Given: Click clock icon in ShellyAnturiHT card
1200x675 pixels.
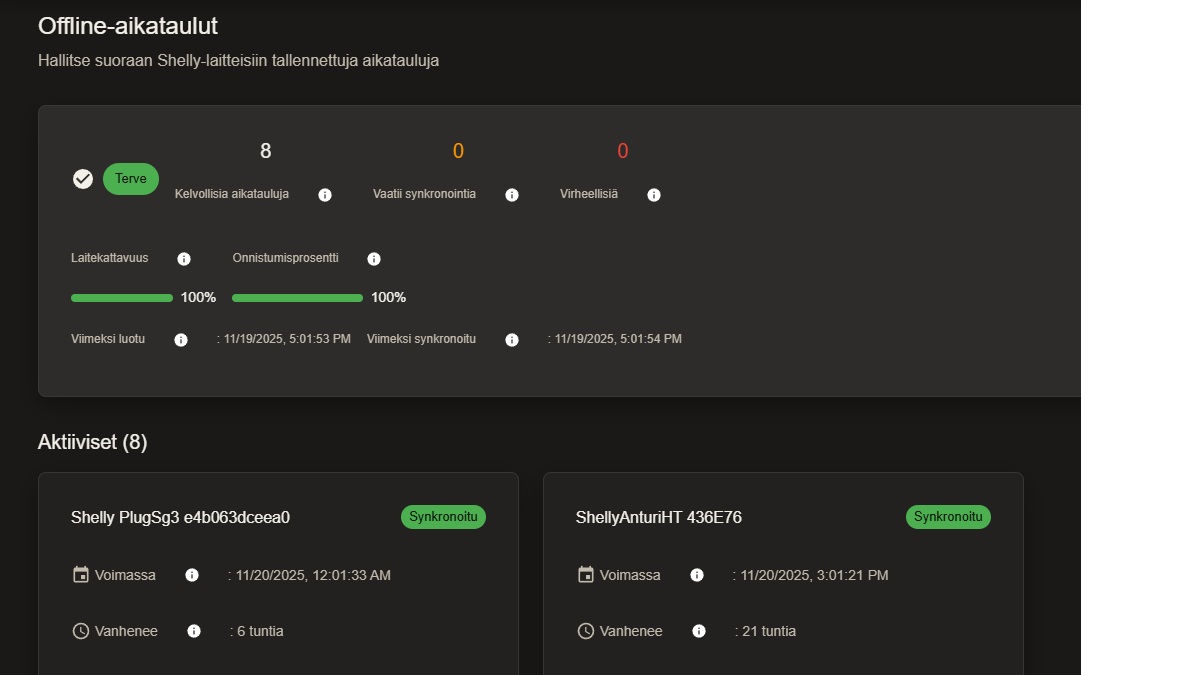Looking at the screenshot, I should point(586,631).
